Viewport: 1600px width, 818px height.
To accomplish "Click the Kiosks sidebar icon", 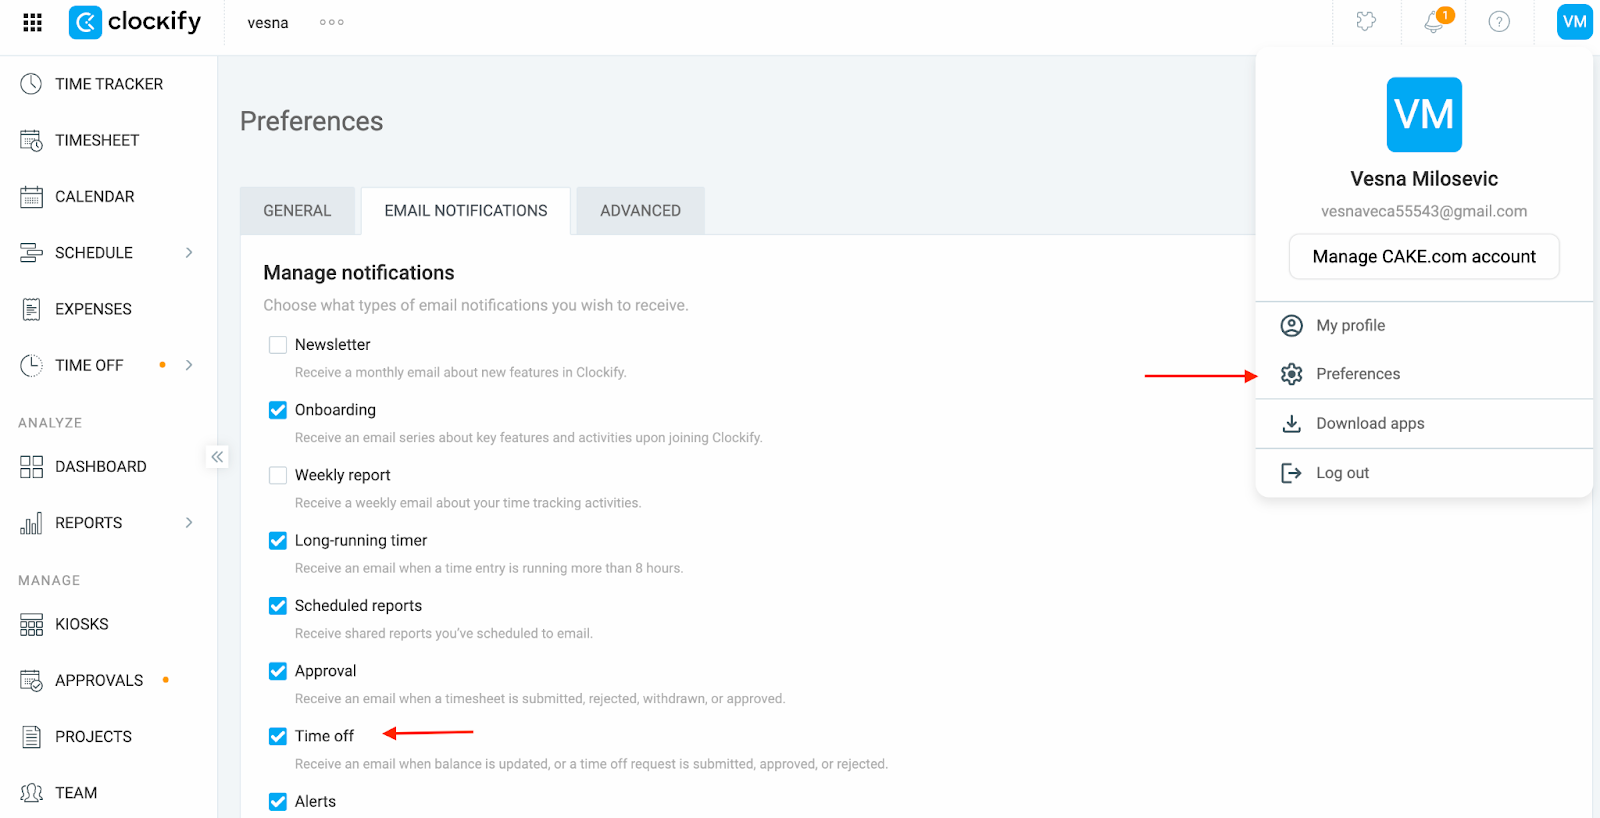I will (31, 624).
